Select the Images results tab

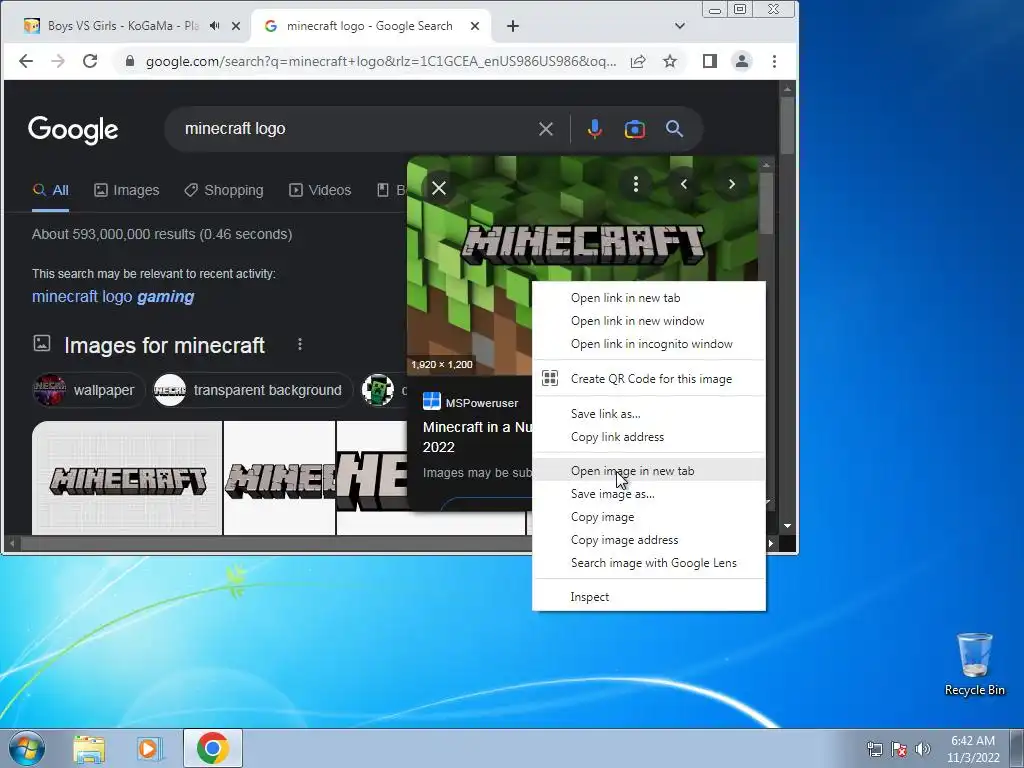[x=127, y=190]
